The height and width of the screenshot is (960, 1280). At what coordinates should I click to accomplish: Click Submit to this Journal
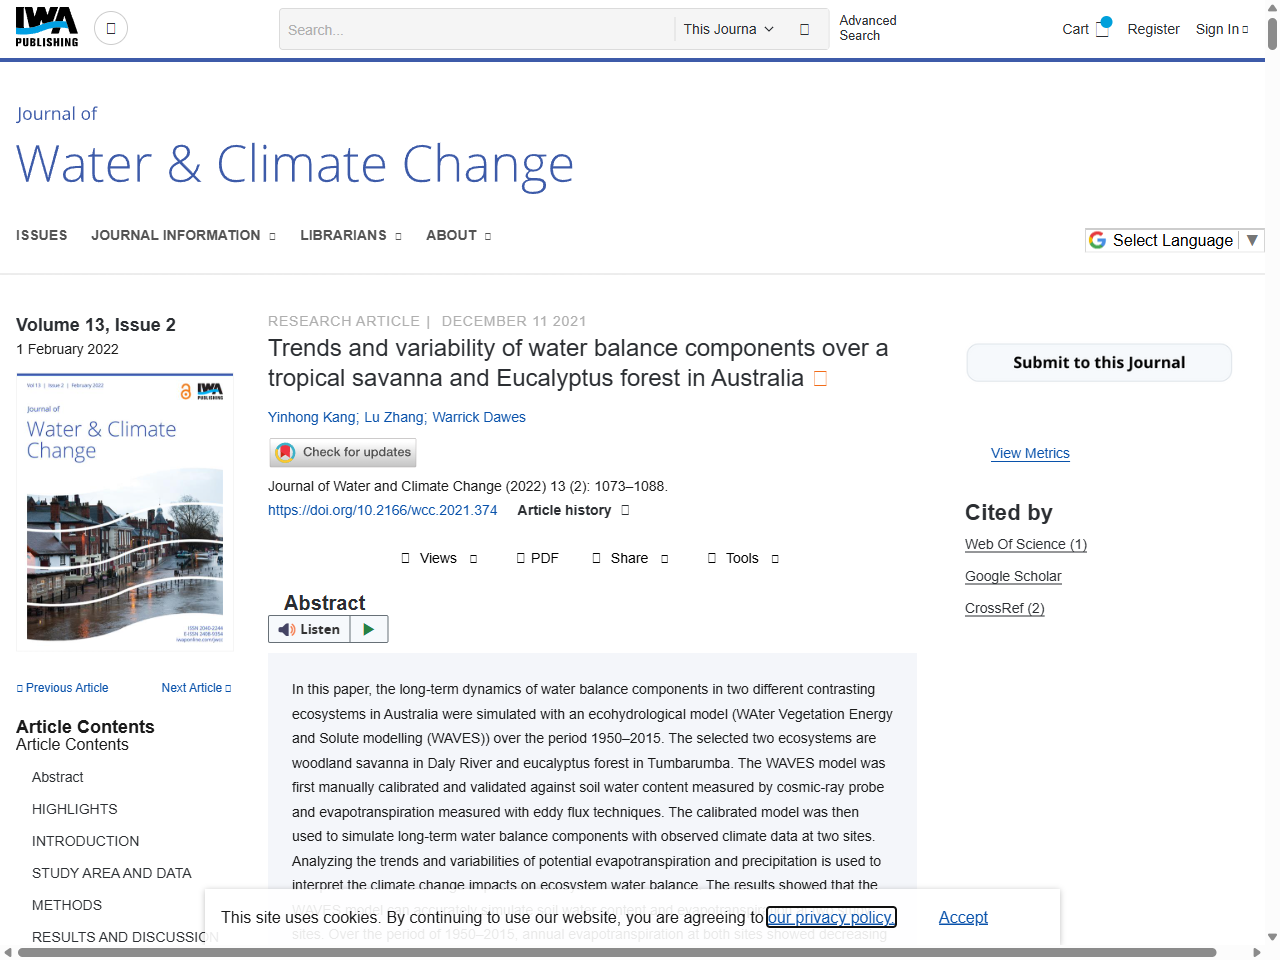(x=1098, y=362)
